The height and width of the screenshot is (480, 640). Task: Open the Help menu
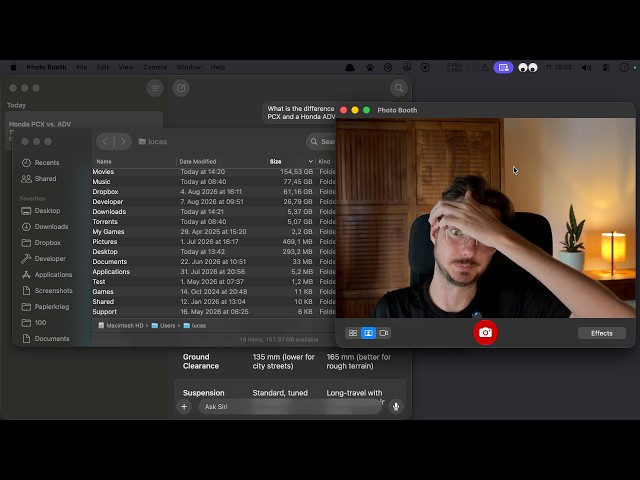tap(218, 67)
